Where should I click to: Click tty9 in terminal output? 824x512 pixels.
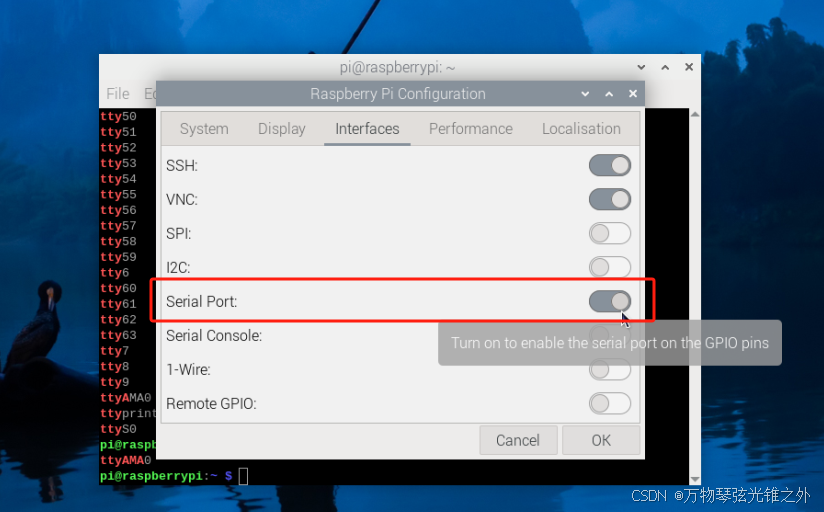[x=115, y=382]
